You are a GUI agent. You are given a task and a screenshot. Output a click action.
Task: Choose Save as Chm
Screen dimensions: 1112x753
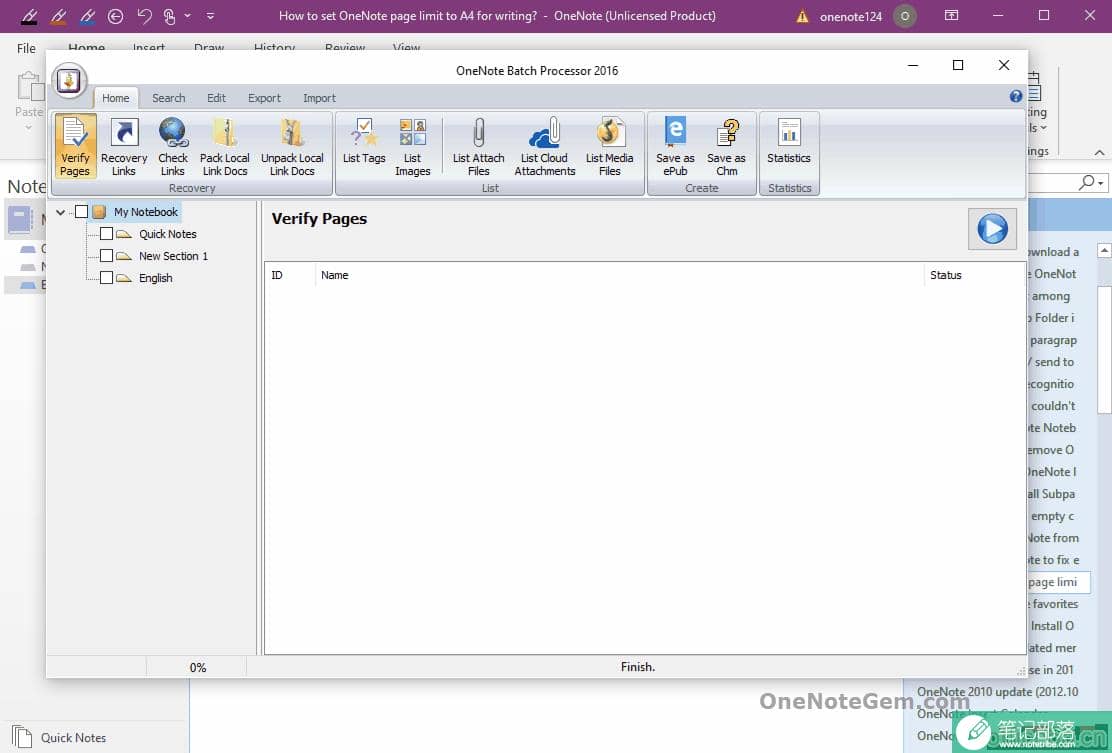[x=726, y=147]
